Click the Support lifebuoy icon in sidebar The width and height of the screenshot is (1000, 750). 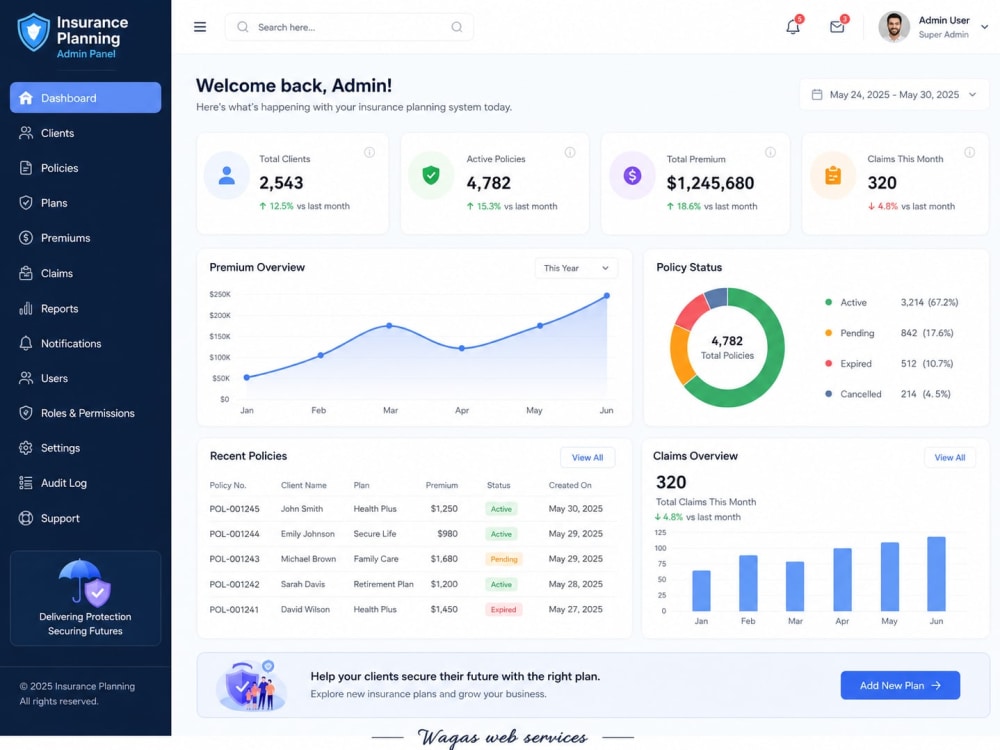[26, 518]
